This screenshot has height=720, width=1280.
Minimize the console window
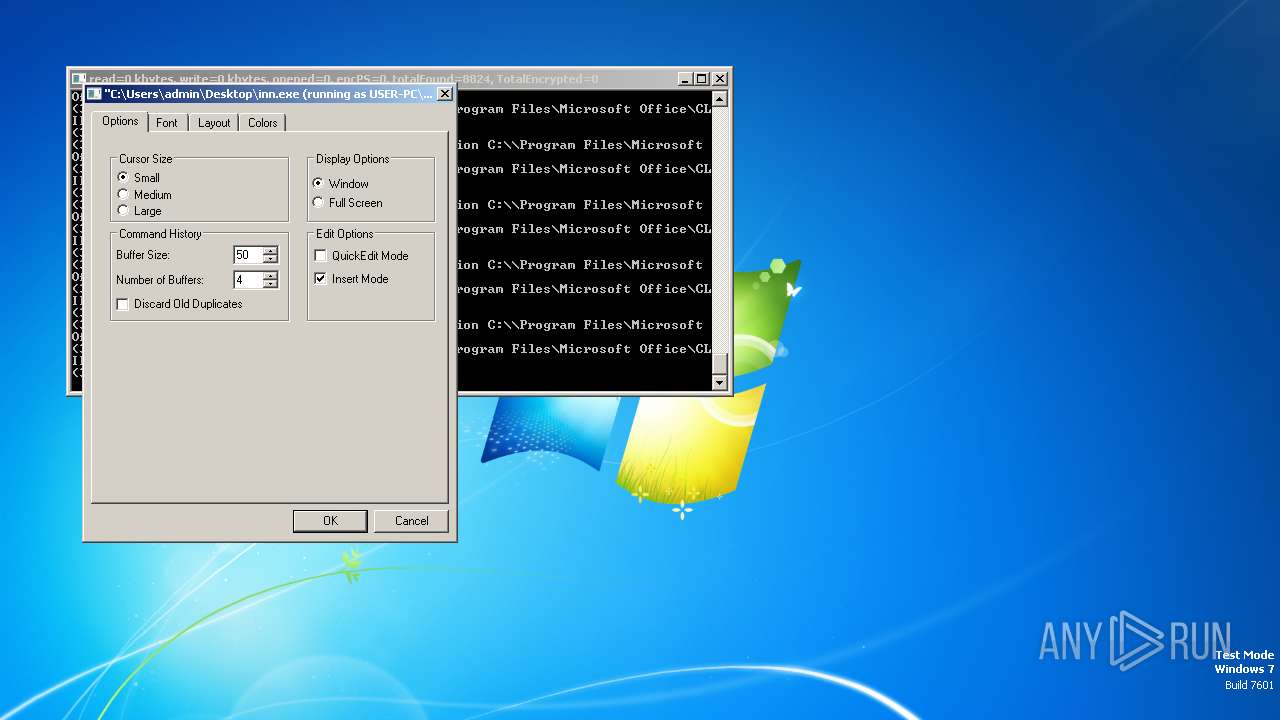coord(685,79)
